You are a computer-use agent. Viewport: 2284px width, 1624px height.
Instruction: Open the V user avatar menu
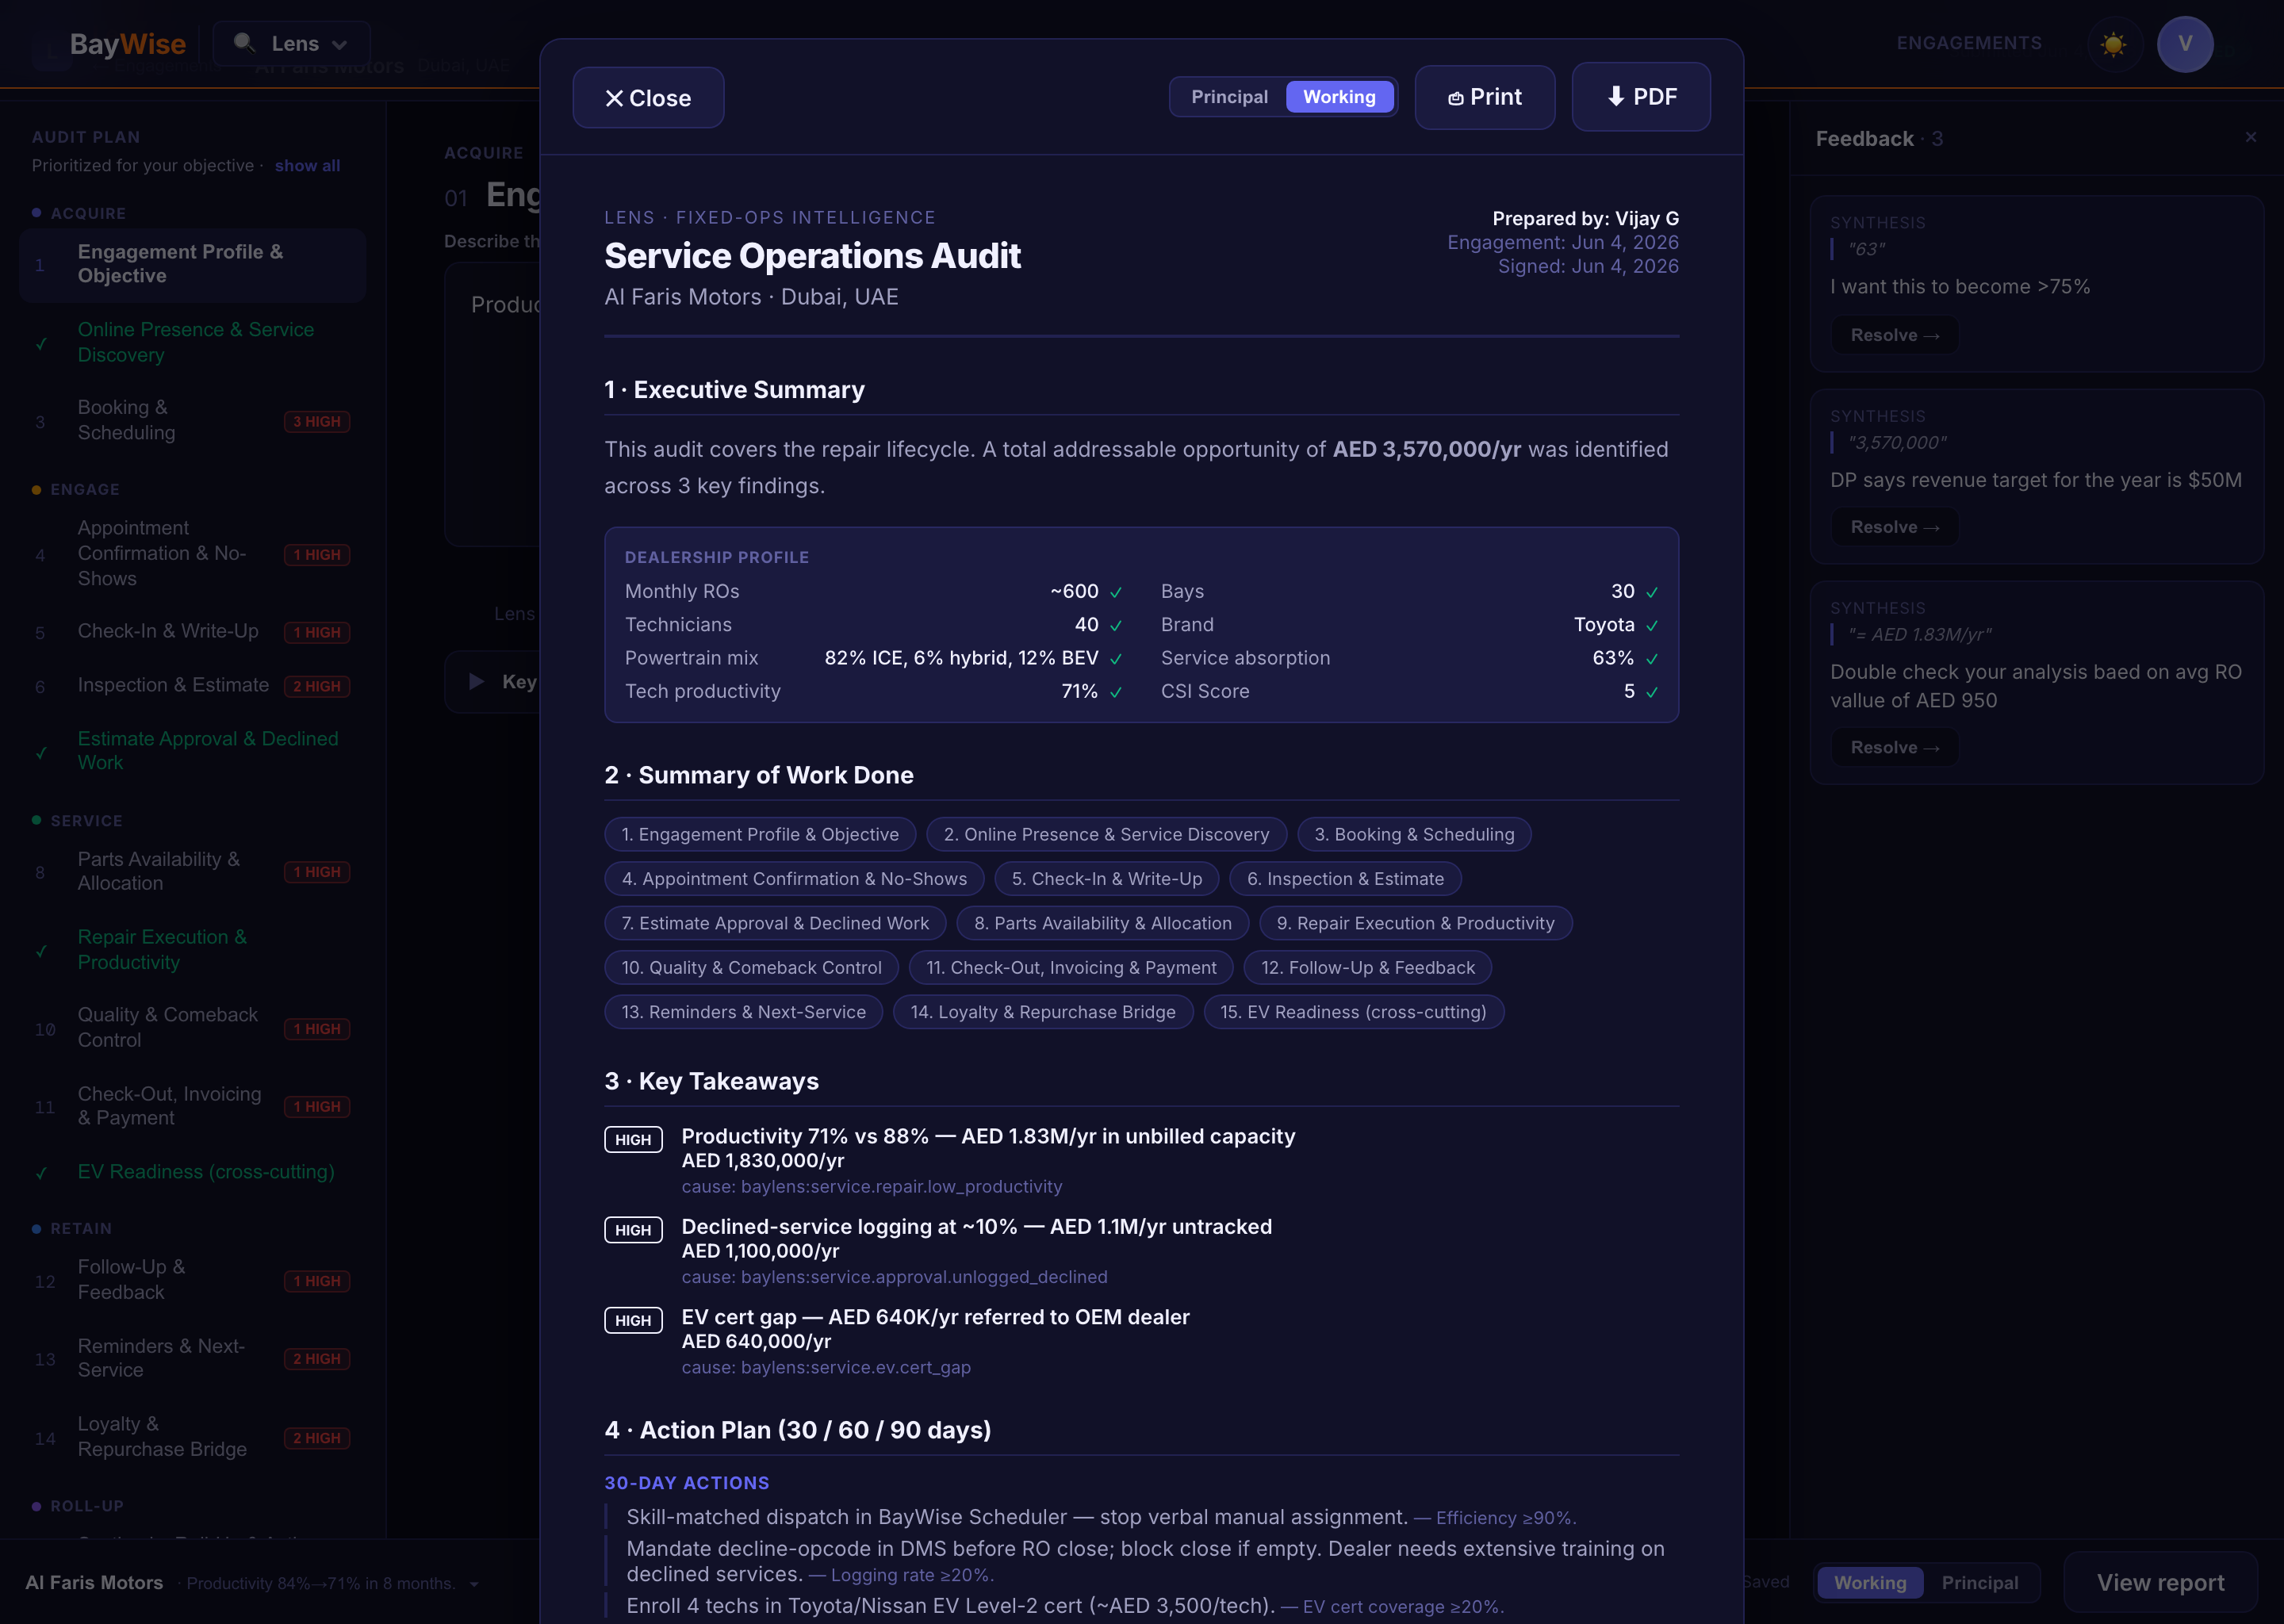(x=2184, y=44)
